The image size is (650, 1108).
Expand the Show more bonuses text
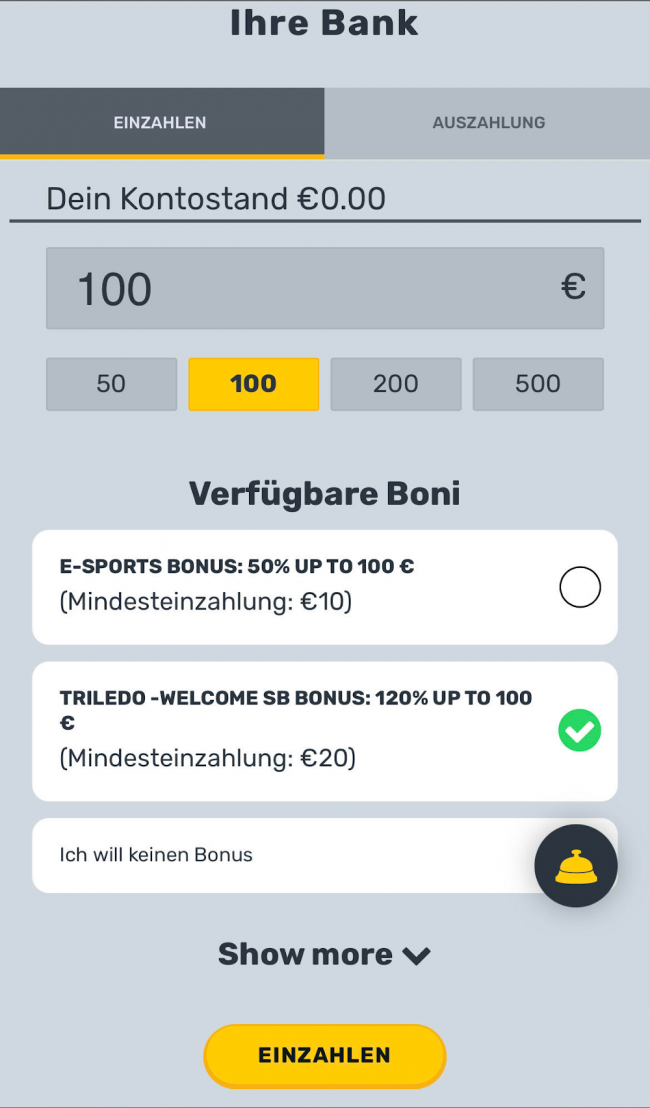click(305, 955)
